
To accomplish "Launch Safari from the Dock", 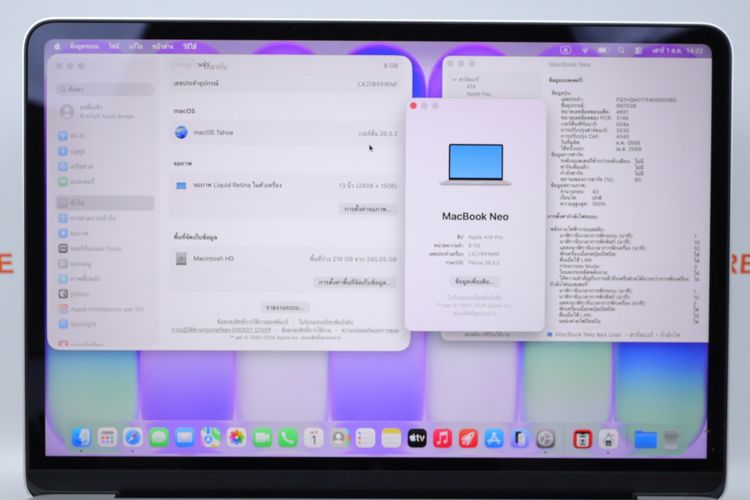I will (132, 438).
